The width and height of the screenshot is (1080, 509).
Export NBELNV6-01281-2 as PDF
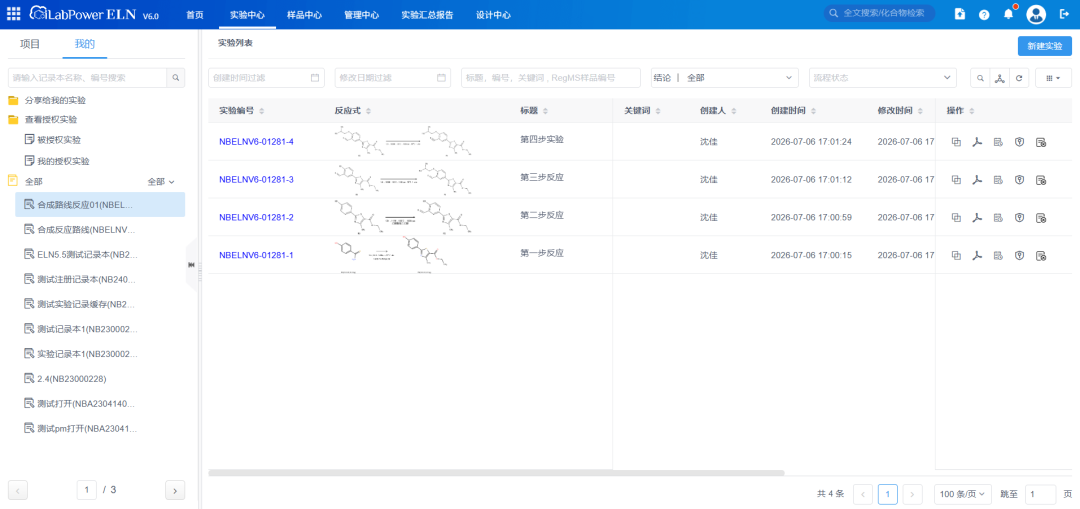point(976,218)
